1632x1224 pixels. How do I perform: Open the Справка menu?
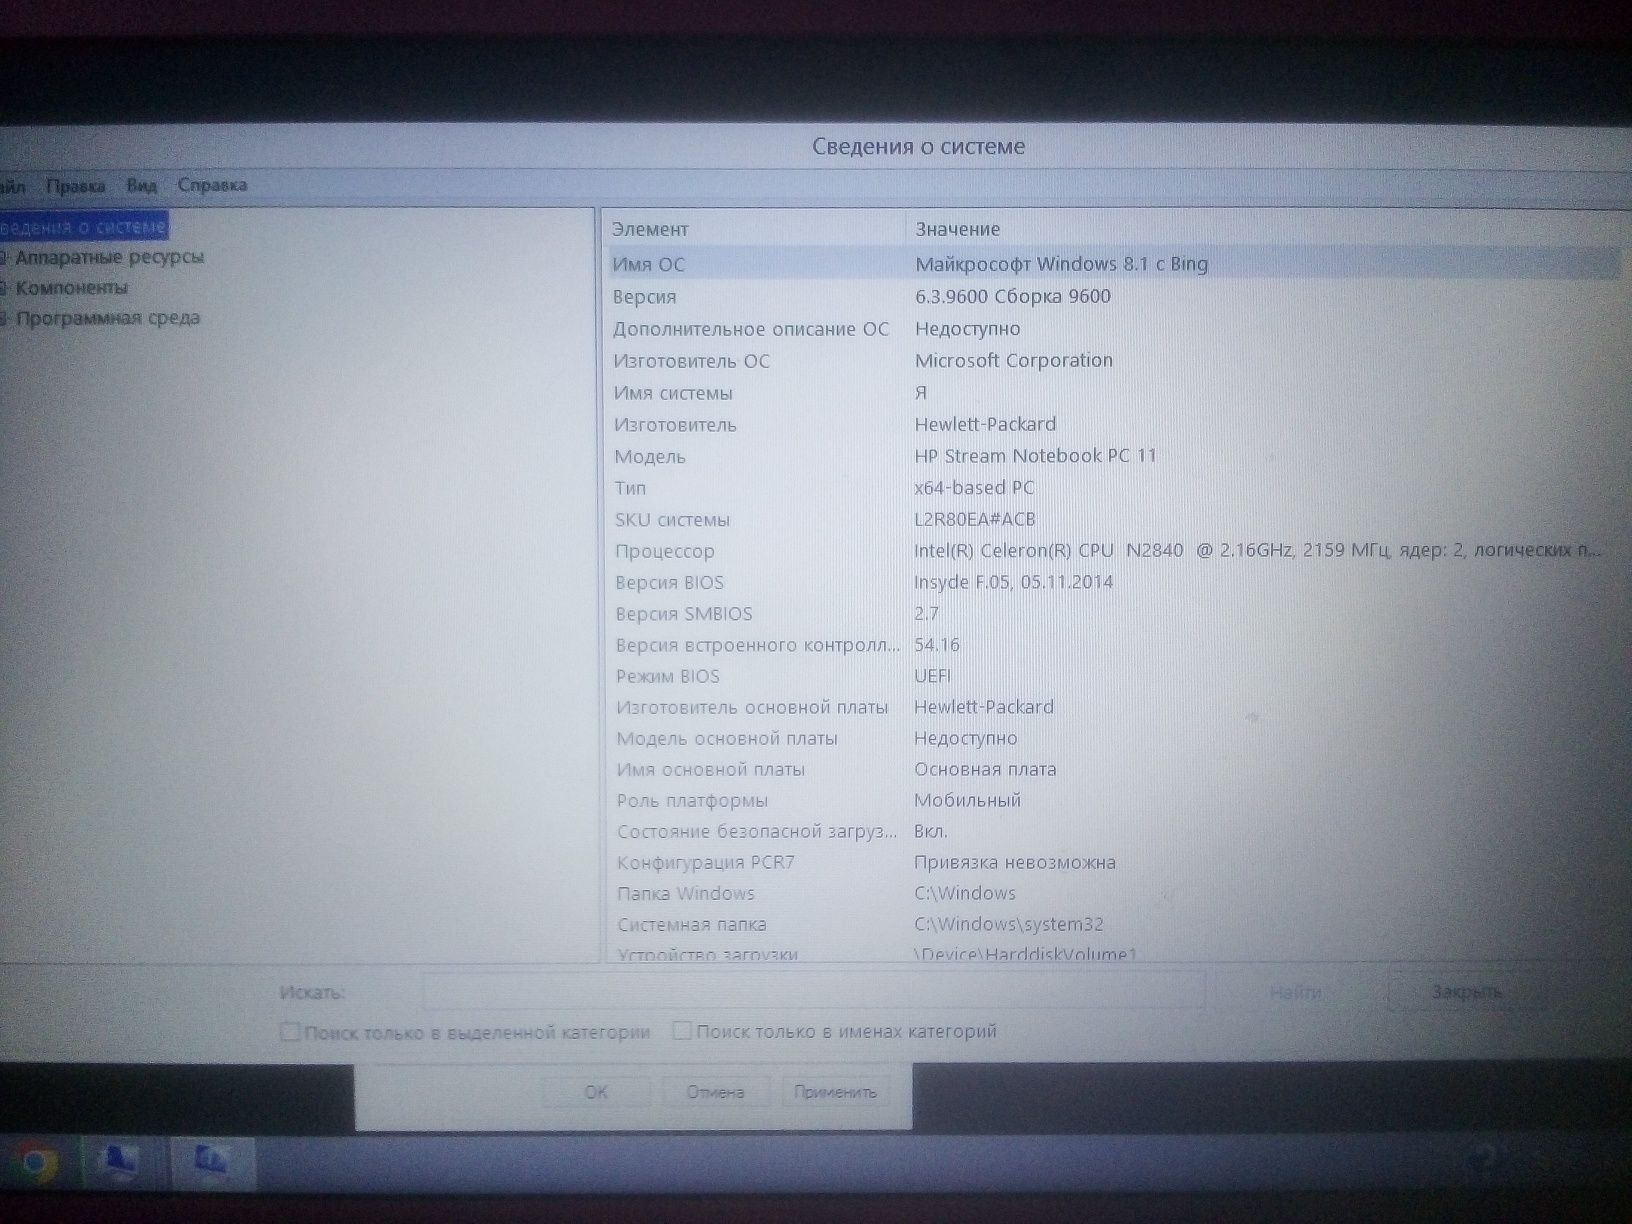pos(212,185)
